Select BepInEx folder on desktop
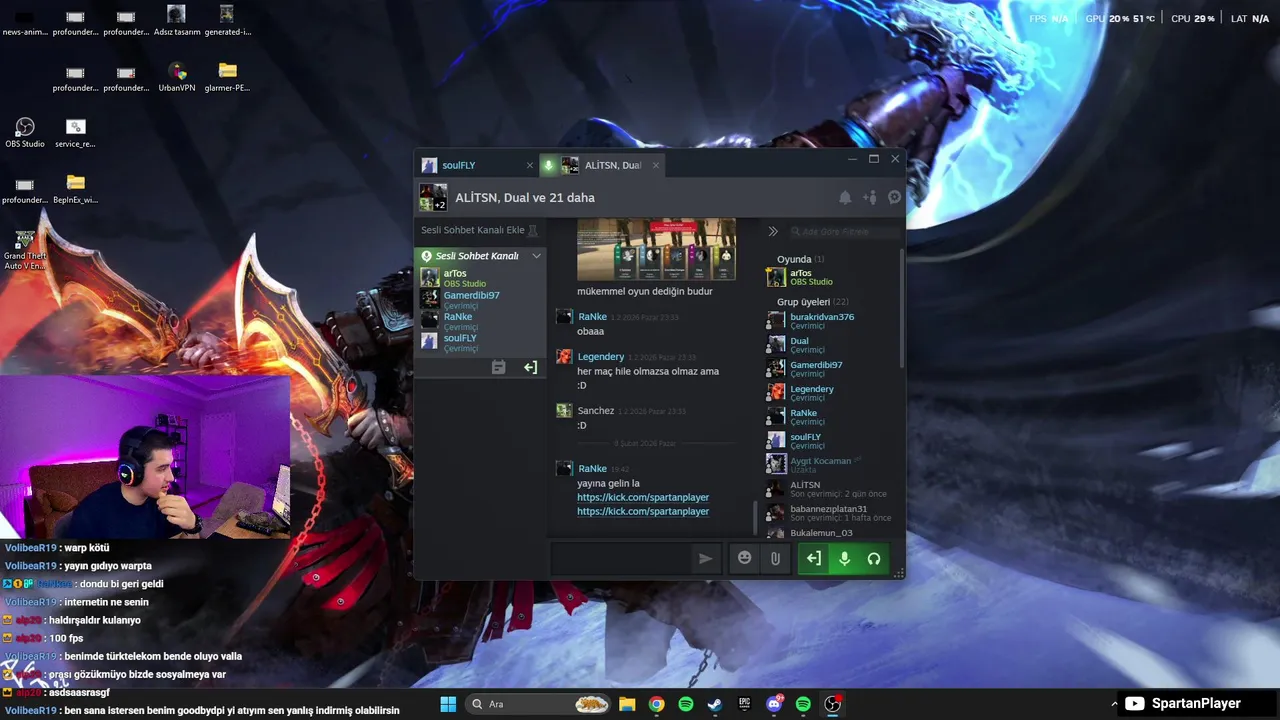 [x=76, y=189]
